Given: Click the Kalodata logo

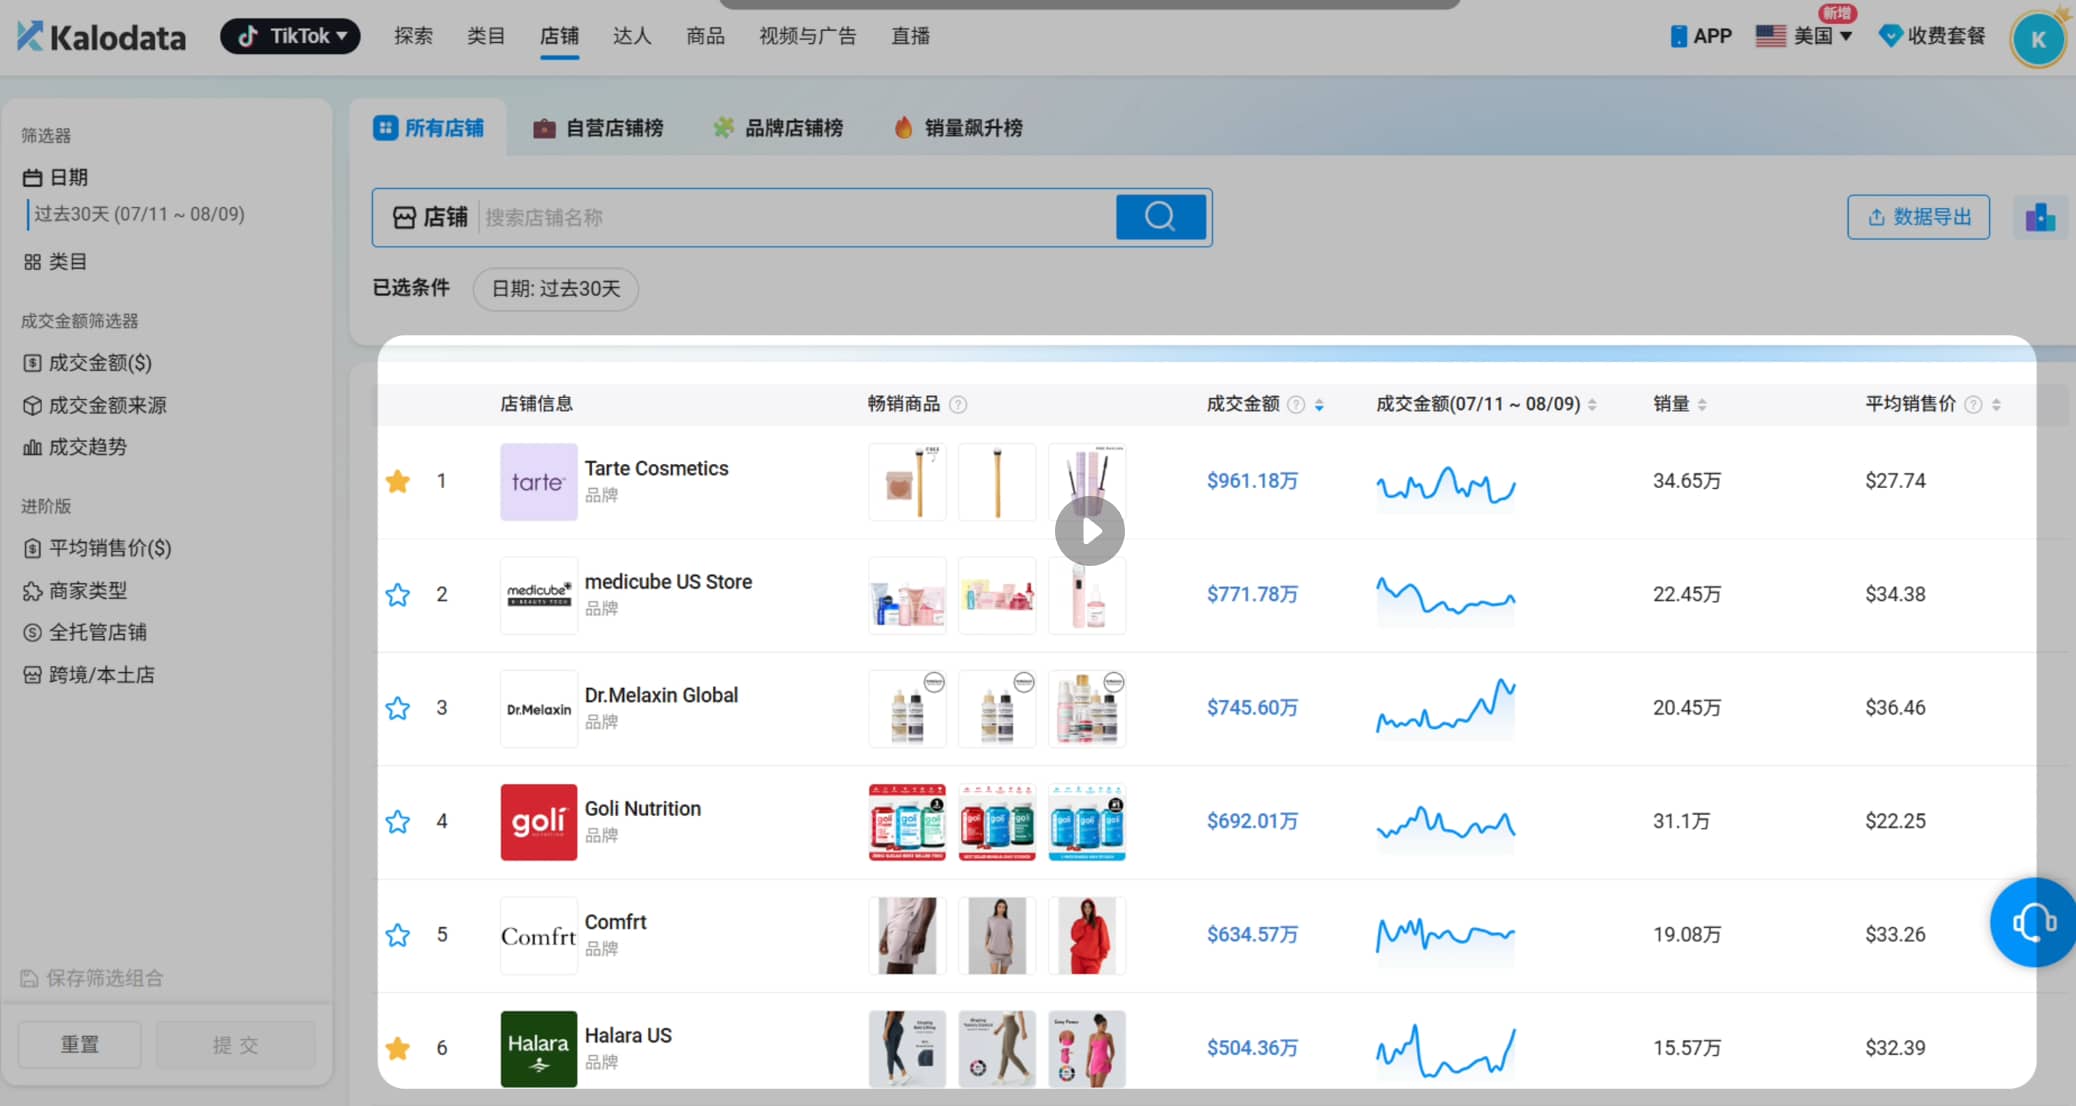Looking at the screenshot, I should (x=100, y=36).
